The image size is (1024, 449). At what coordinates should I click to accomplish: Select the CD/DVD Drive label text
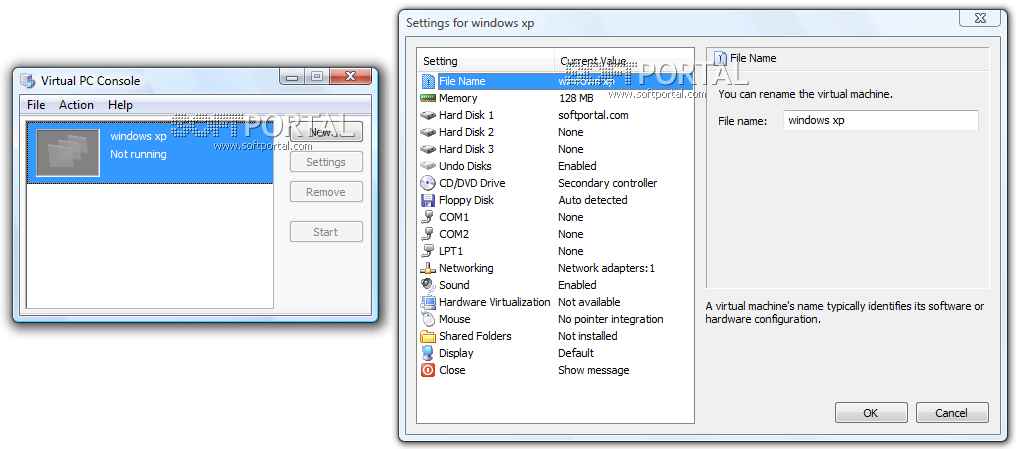click(x=472, y=183)
